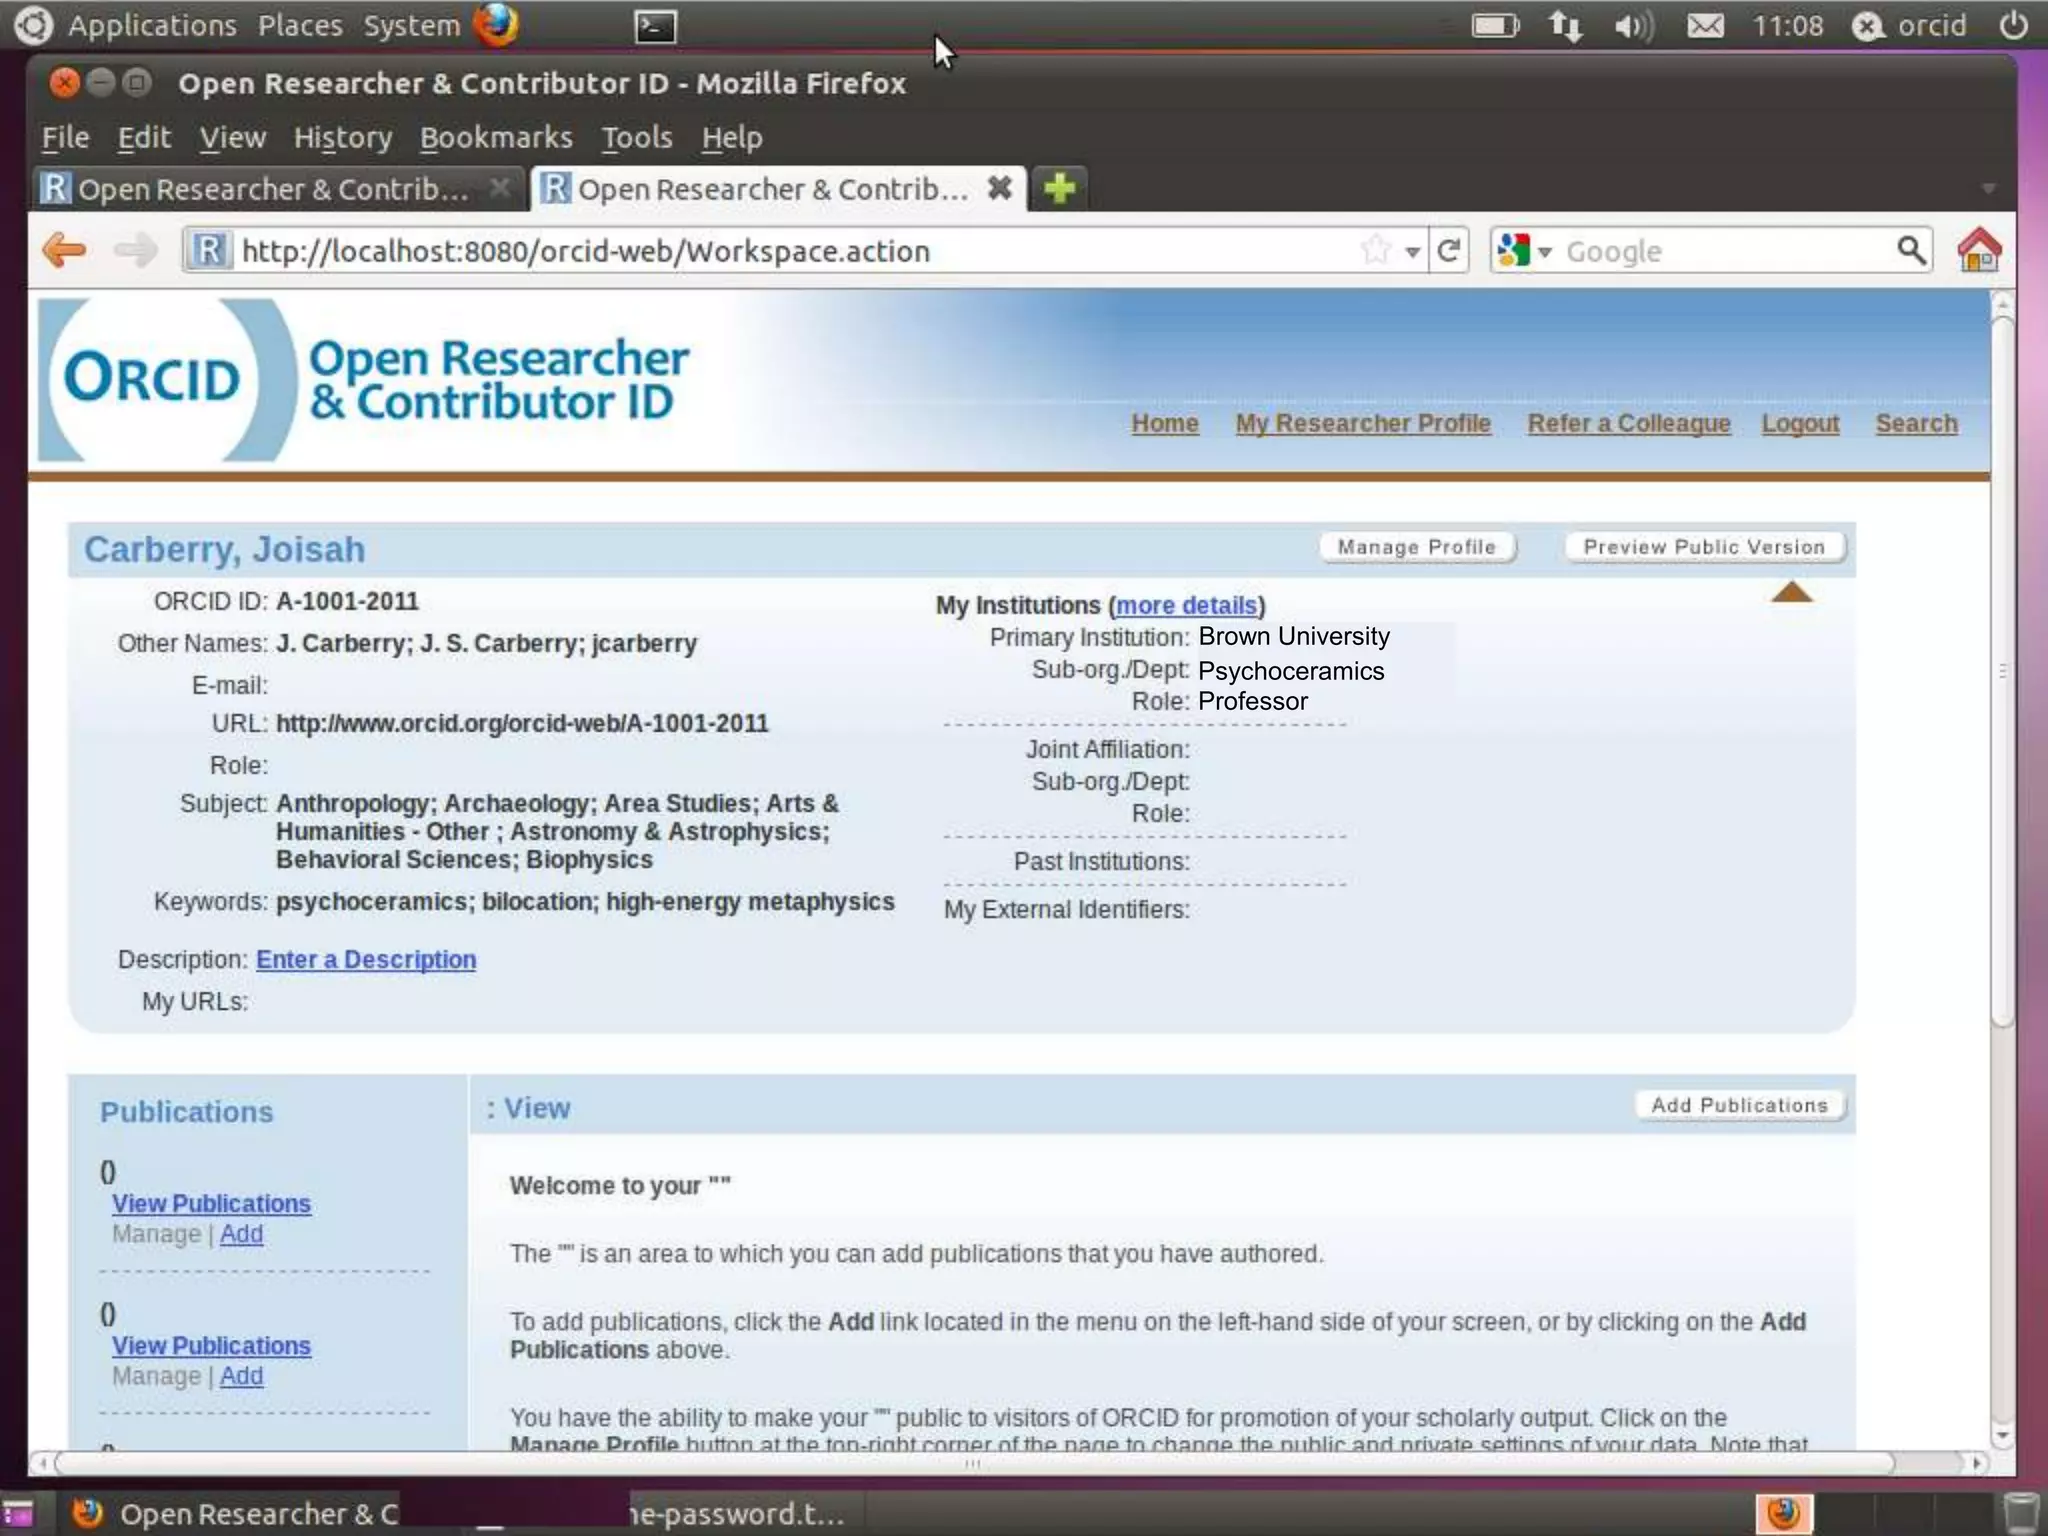Click the Firefox home icon

(x=1978, y=250)
